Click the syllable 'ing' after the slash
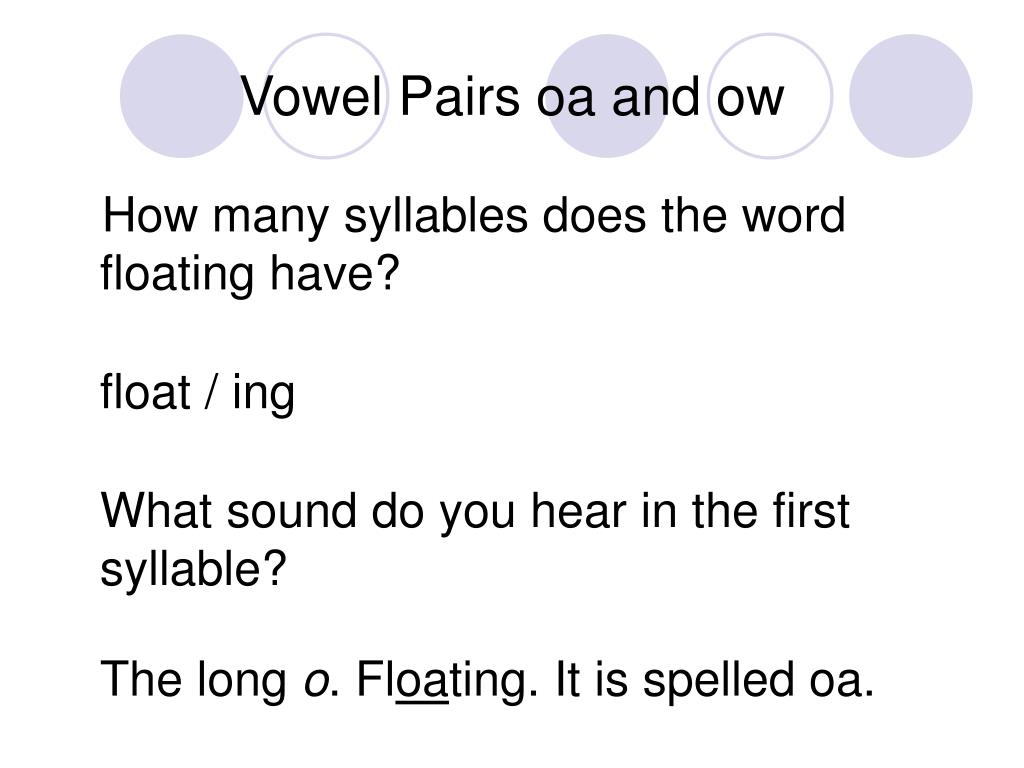Screen dimensions: 1024x768 263,395
